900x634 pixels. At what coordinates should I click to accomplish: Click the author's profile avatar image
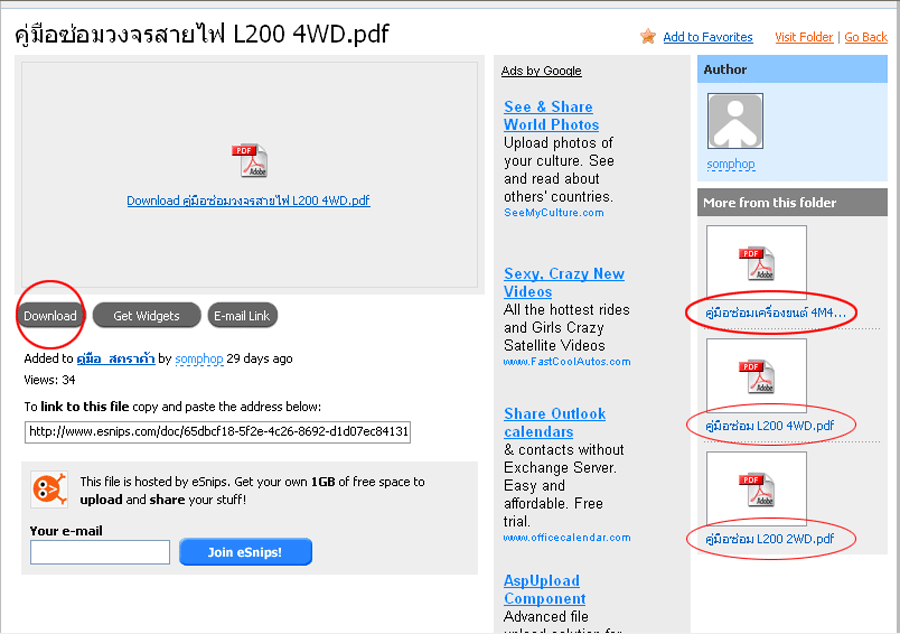click(735, 121)
